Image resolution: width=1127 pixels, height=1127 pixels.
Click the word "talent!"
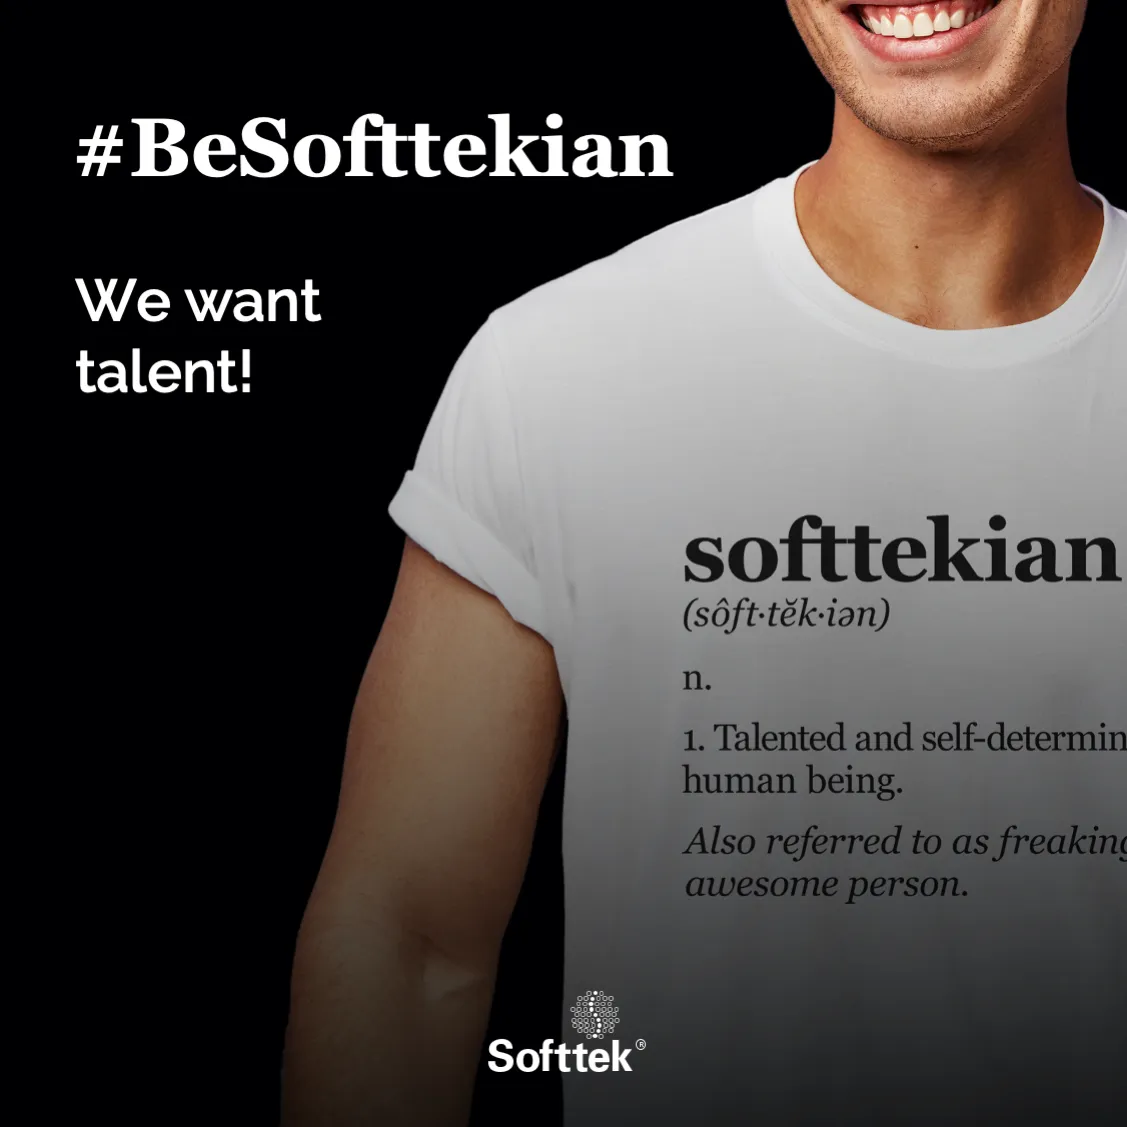coord(165,371)
